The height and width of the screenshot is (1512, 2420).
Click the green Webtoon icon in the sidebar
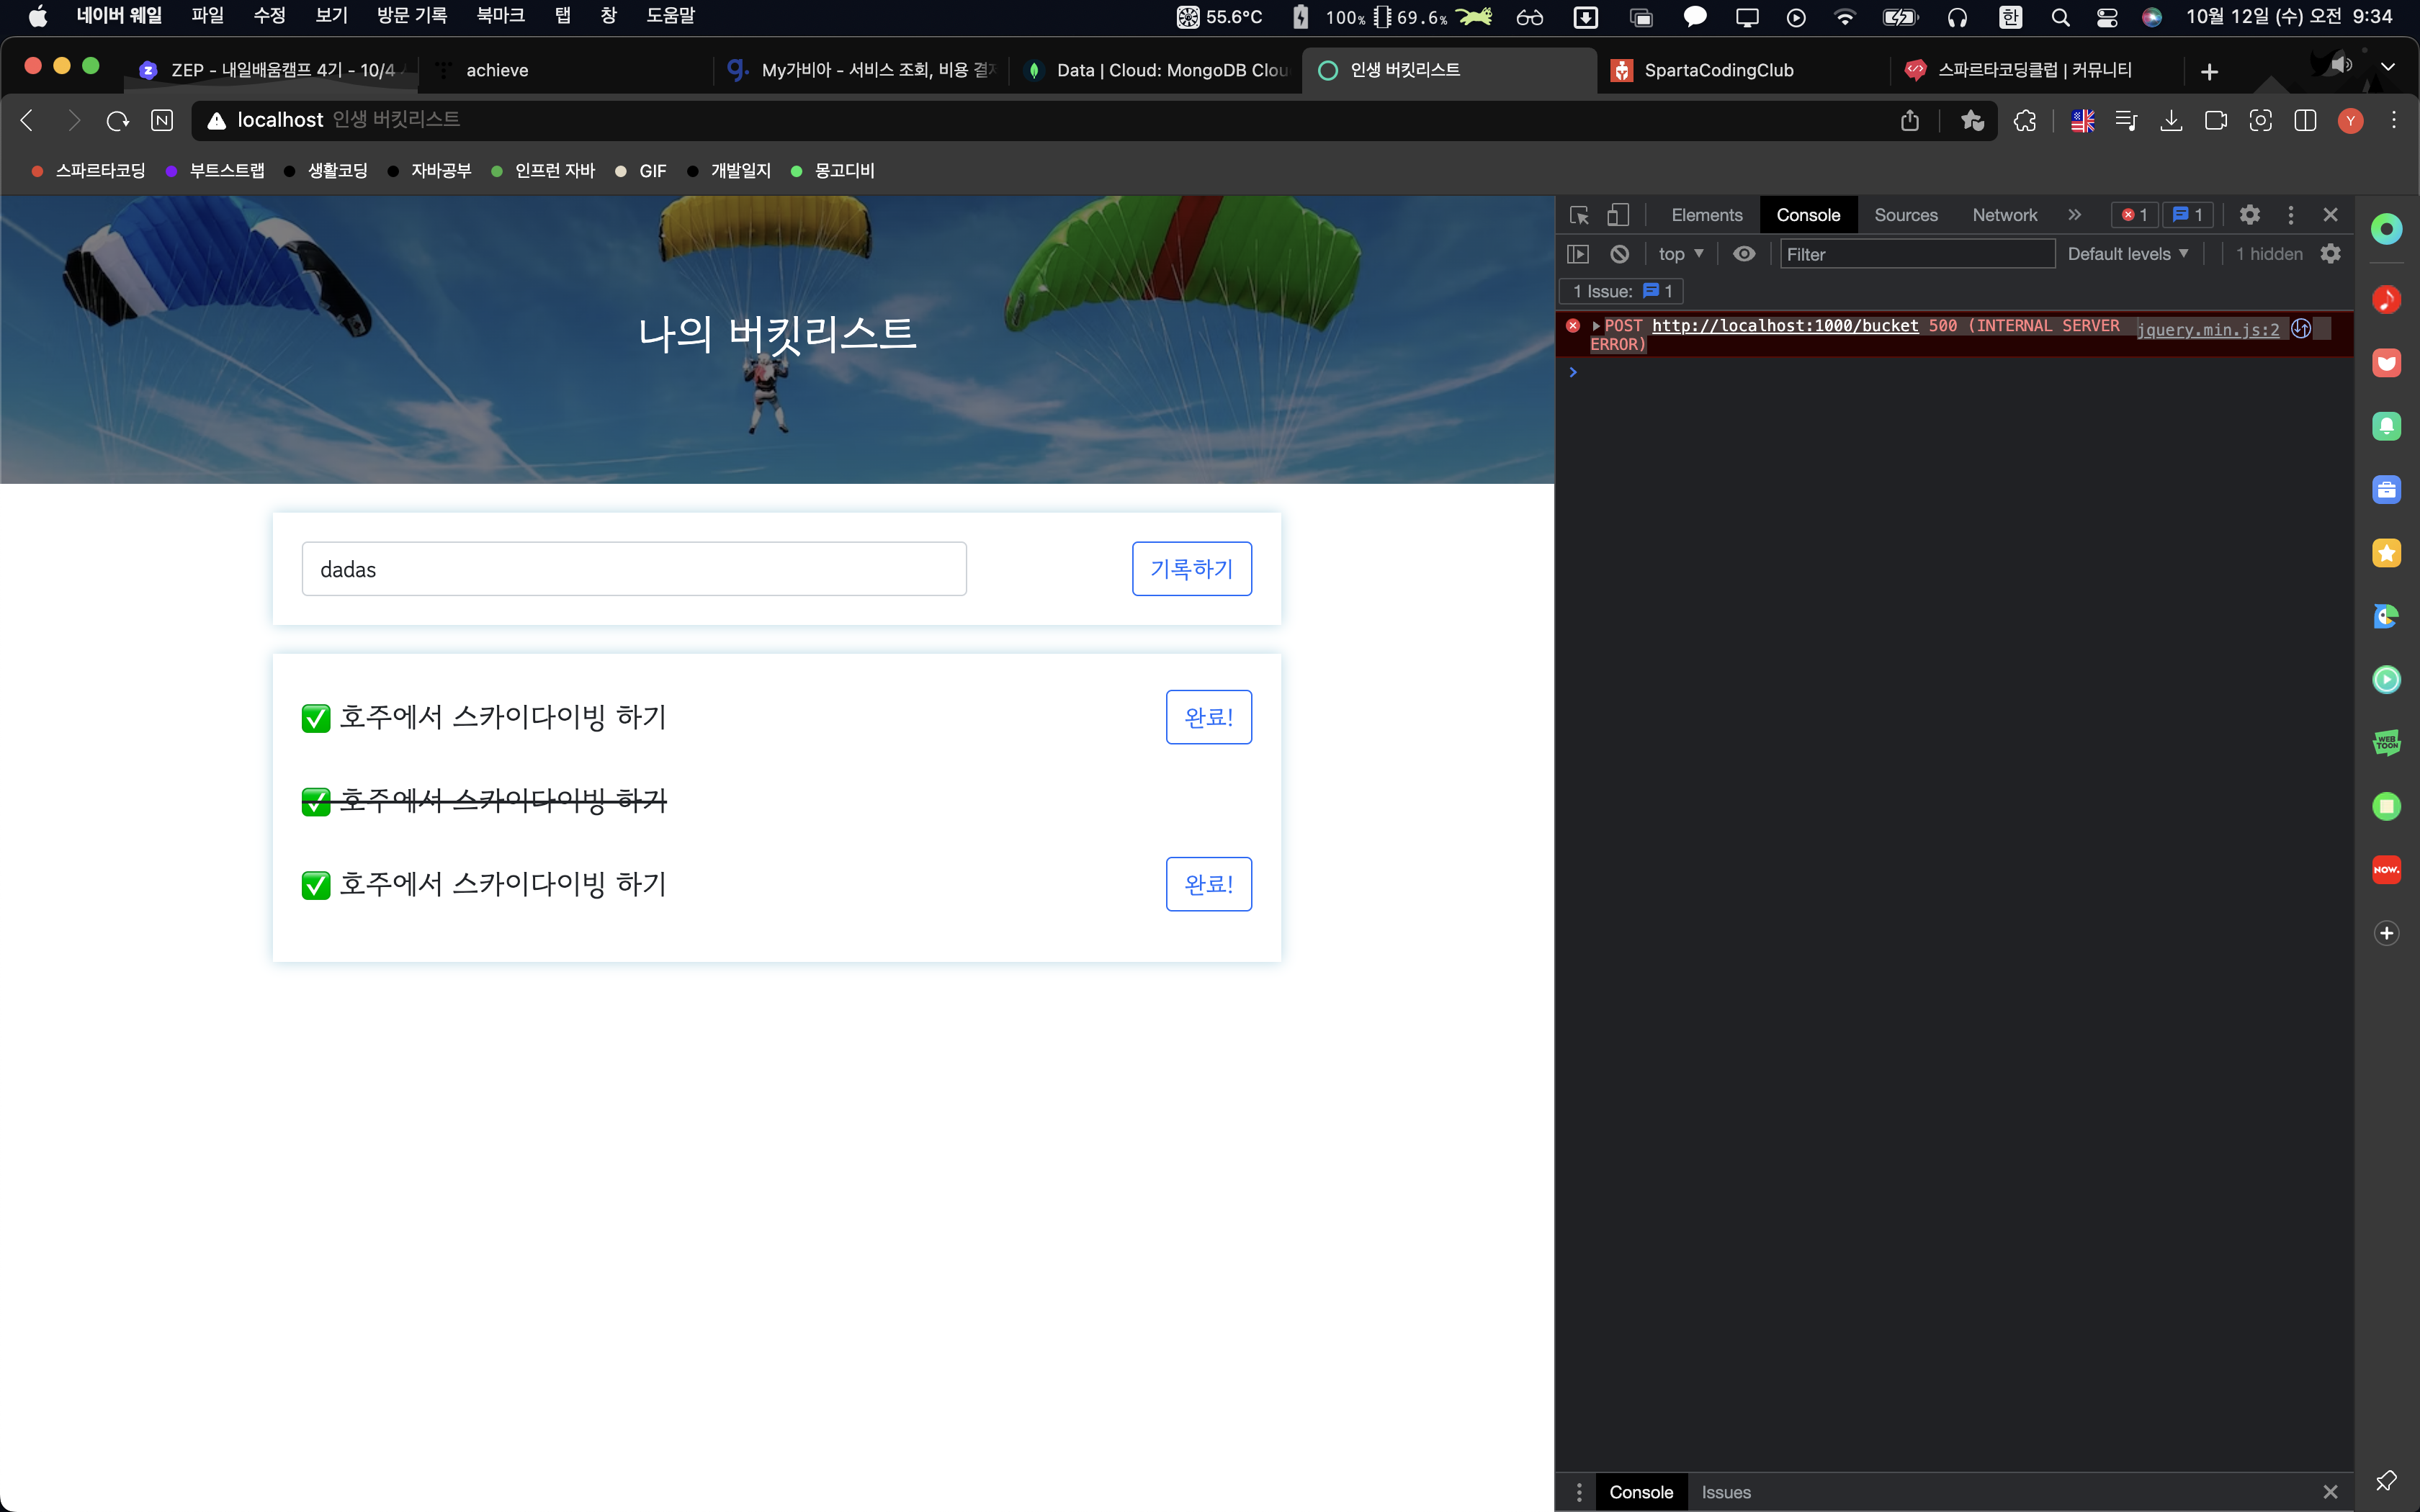[2386, 742]
